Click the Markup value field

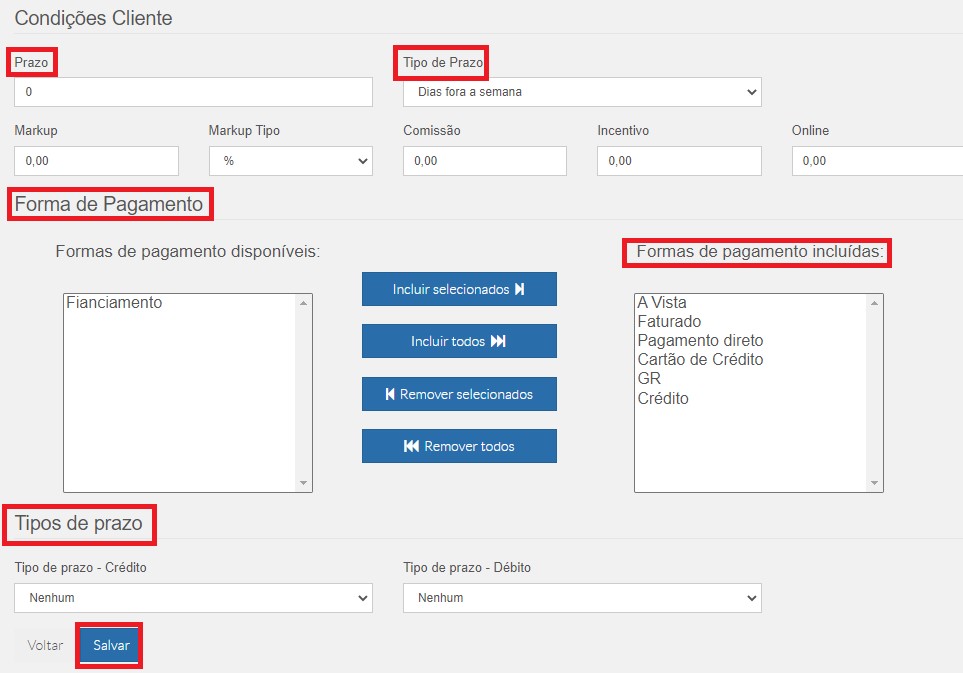point(96,161)
